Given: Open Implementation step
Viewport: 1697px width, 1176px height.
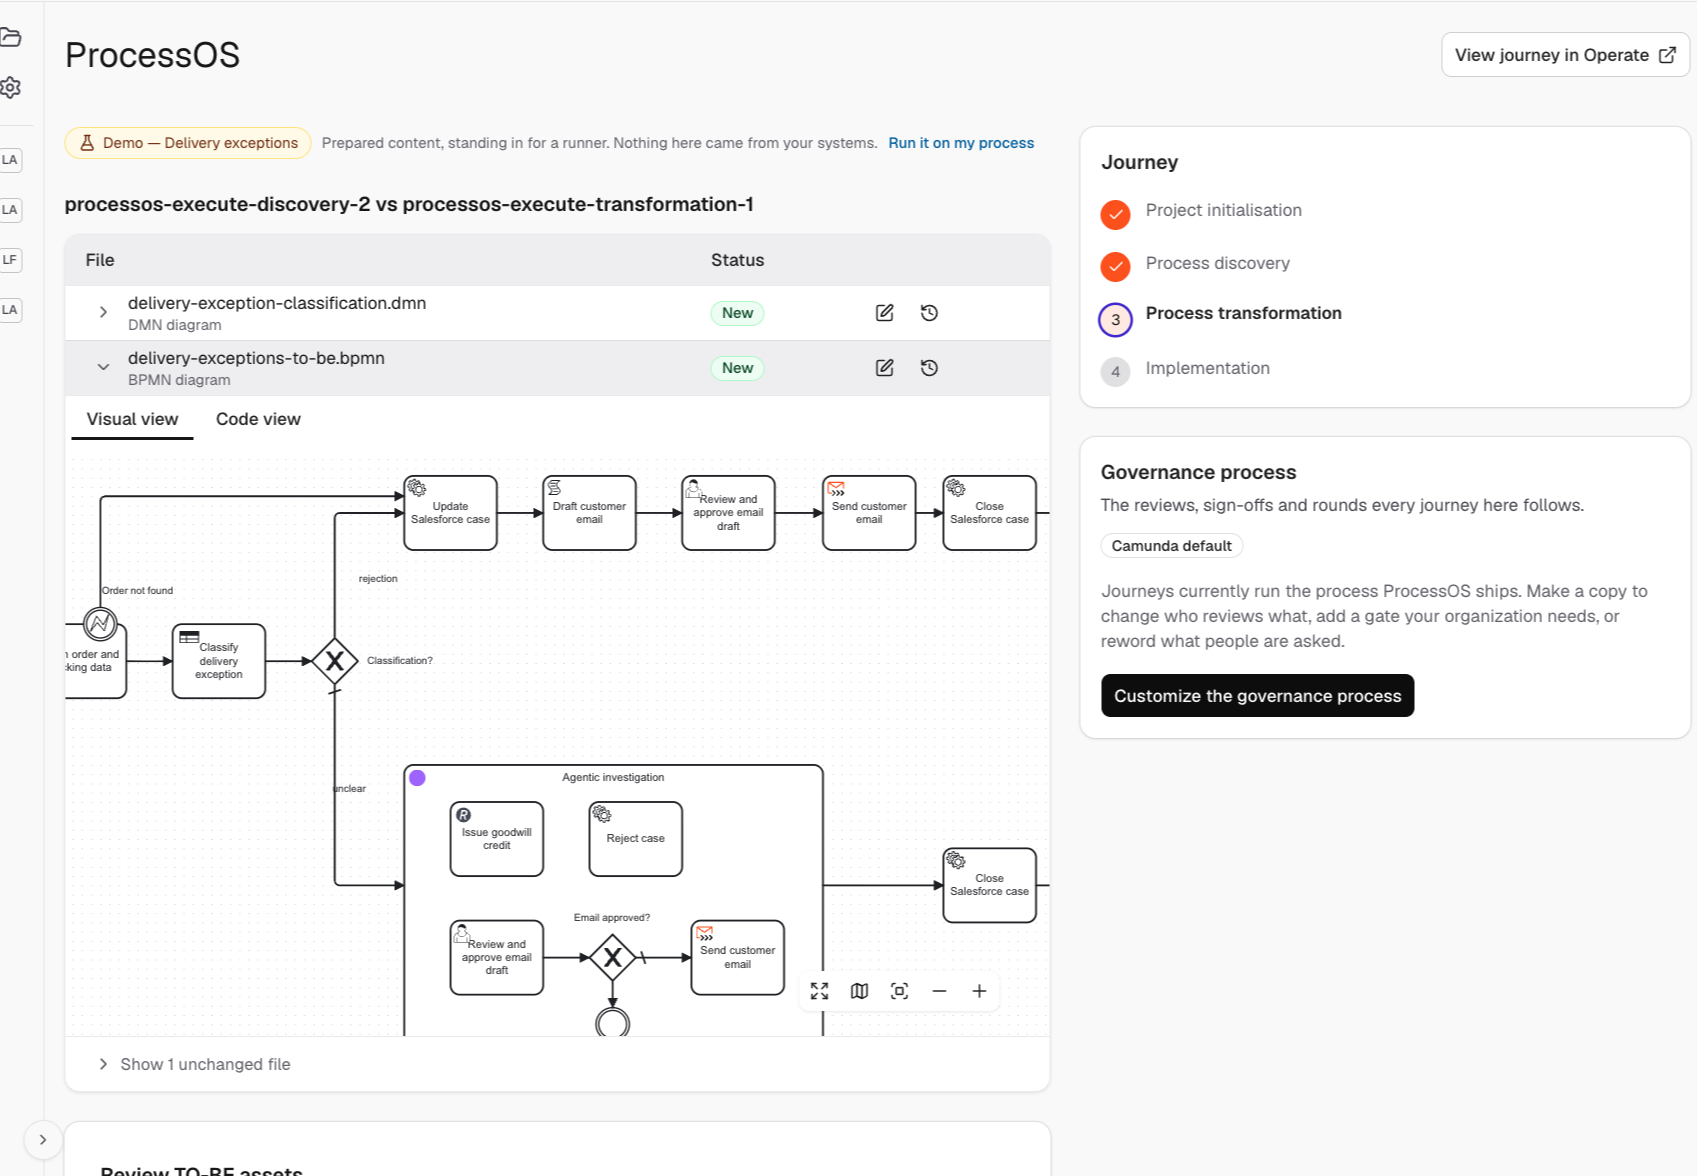Looking at the screenshot, I should click(1207, 368).
